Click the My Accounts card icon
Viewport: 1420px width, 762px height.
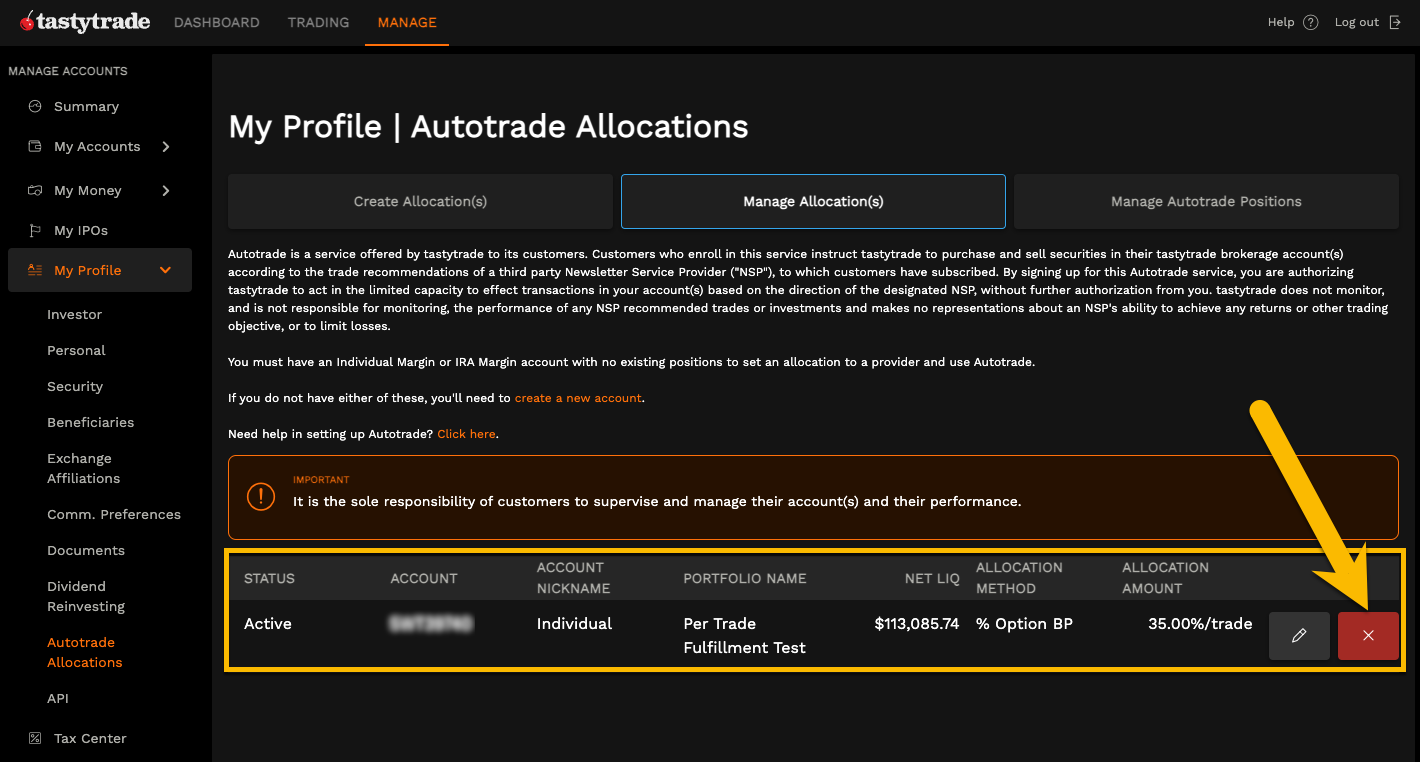[33, 146]
